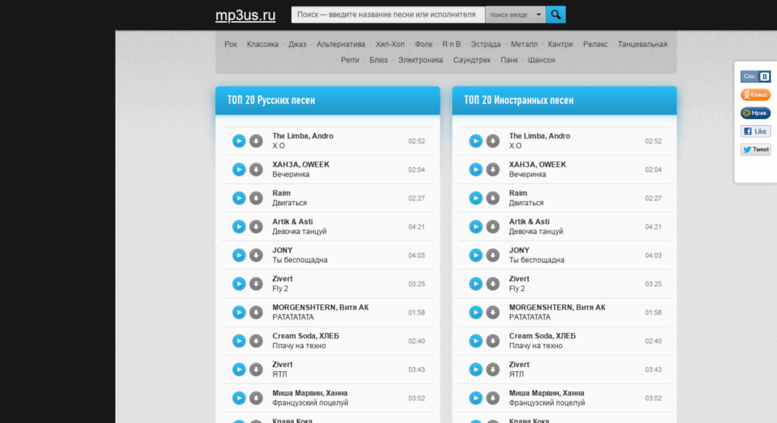
Task: Play The Limba, Andro X.O in Russian top
Action: coord(239,141)
